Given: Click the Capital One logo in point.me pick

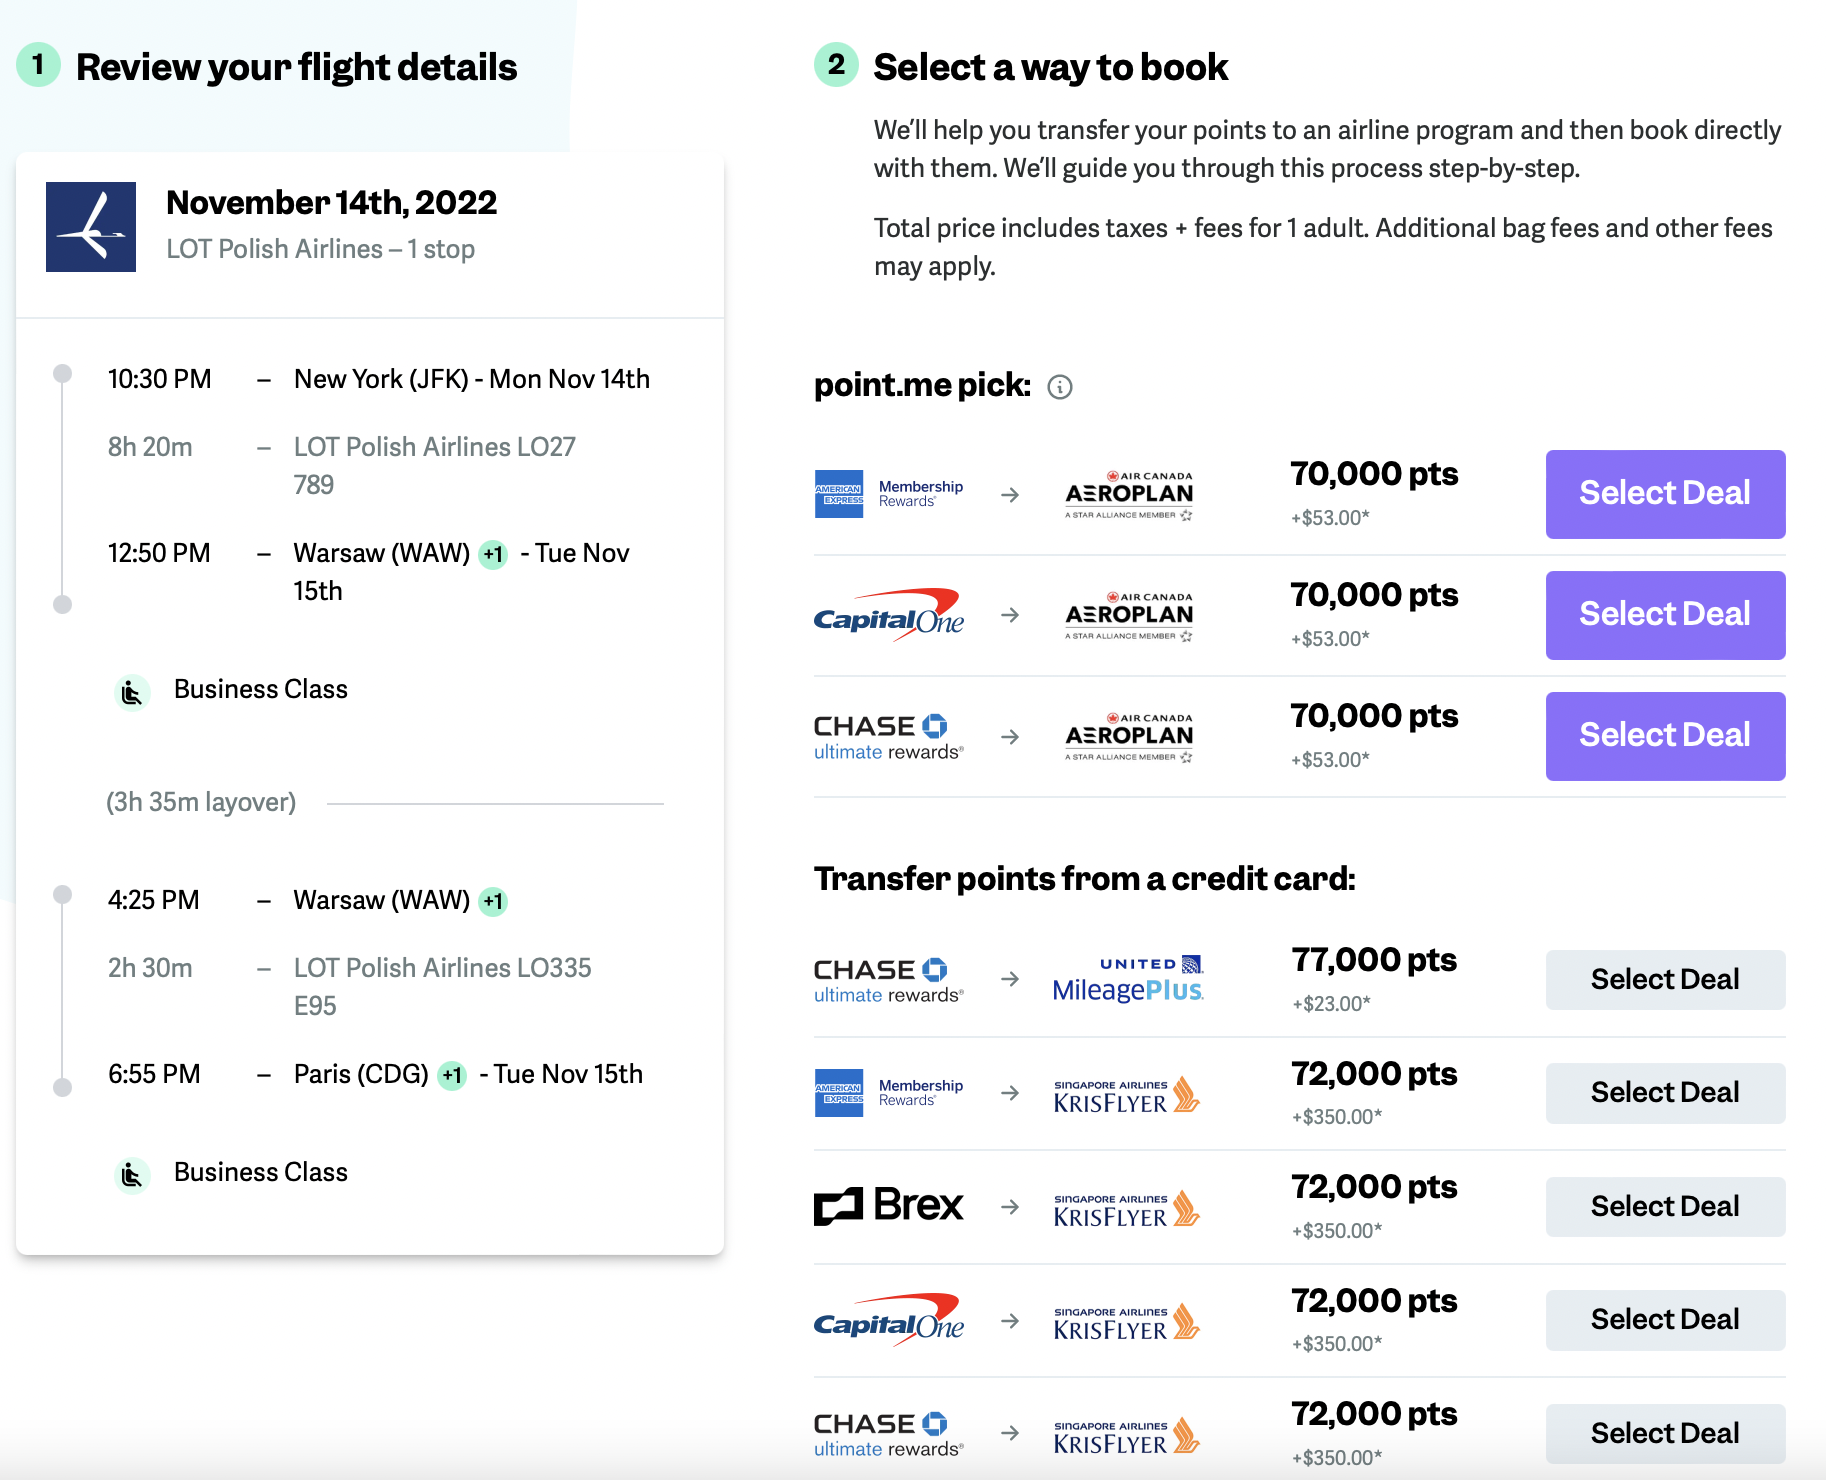Looking at the screenshot, I should [x=889, y=615].
